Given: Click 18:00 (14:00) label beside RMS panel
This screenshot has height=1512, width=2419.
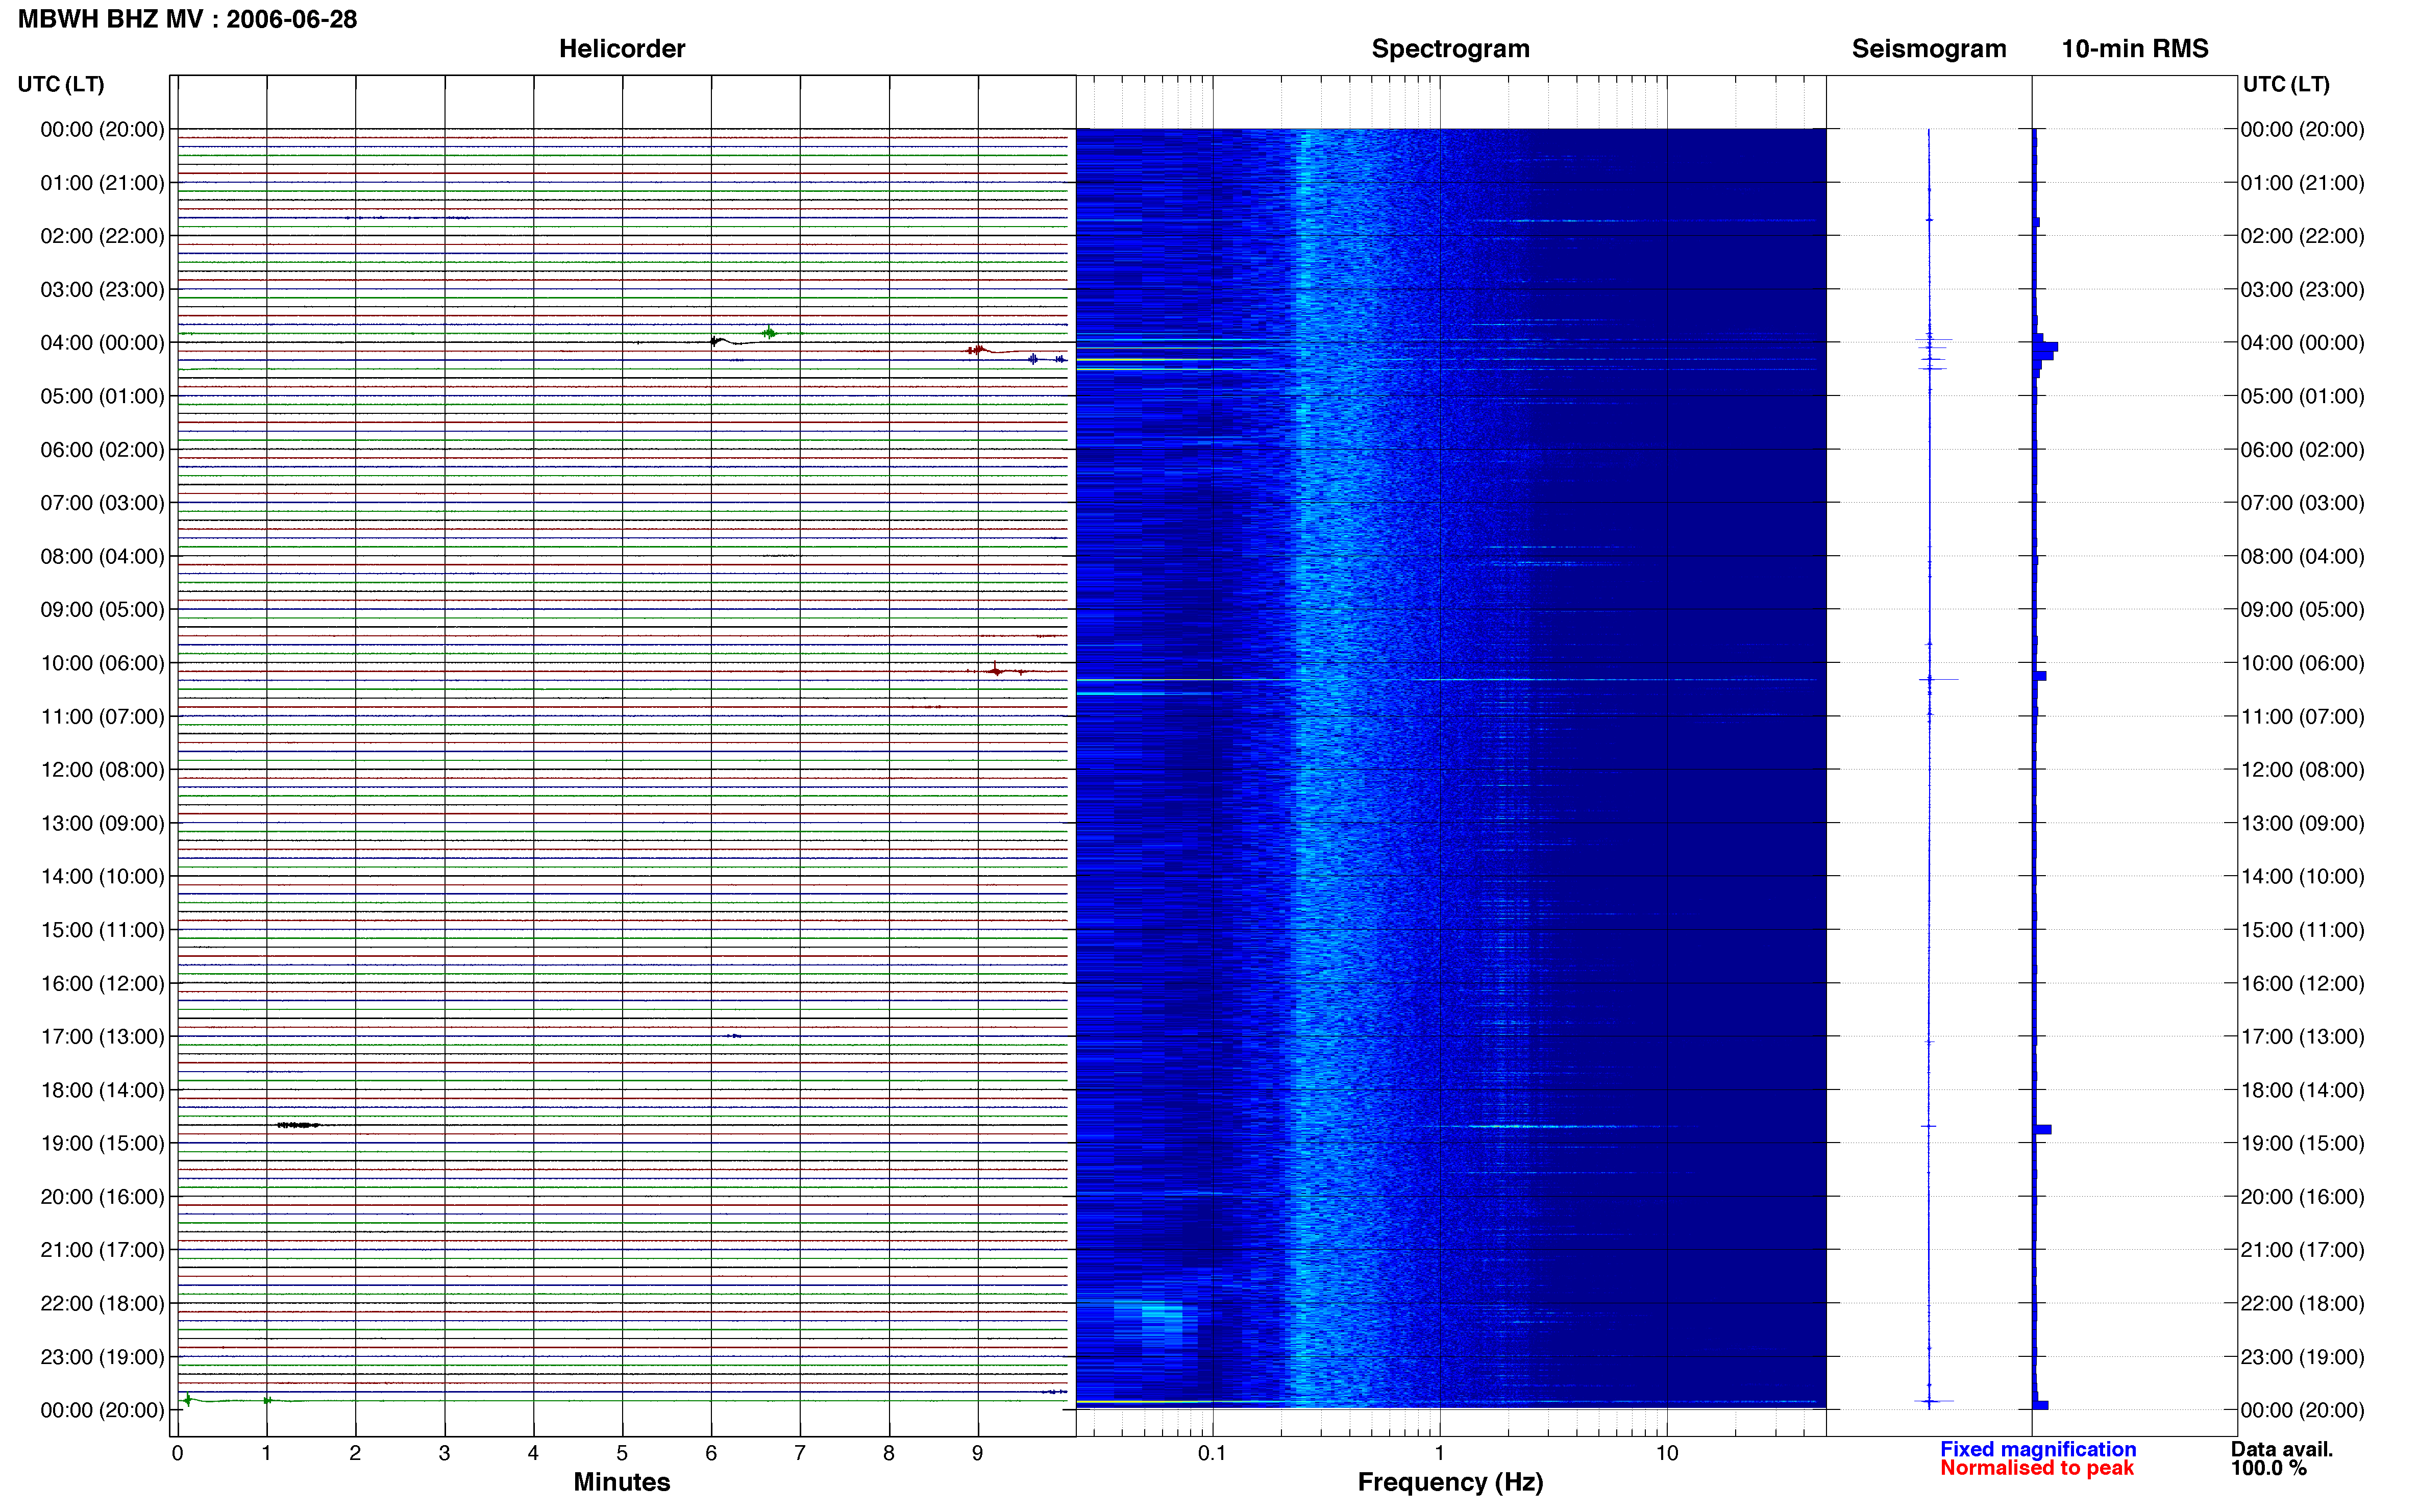Looking at the screenshot, I should (2302, 1090).
